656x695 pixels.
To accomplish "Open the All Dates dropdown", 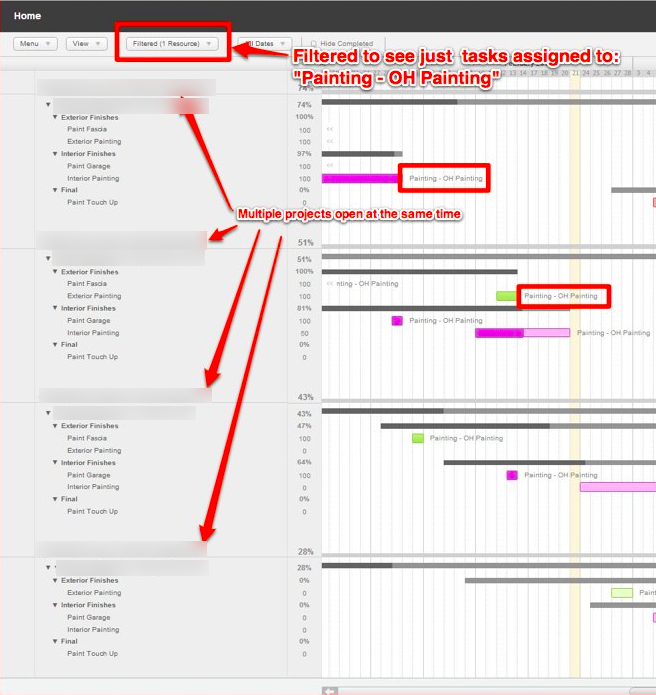I will click(265, 43).
